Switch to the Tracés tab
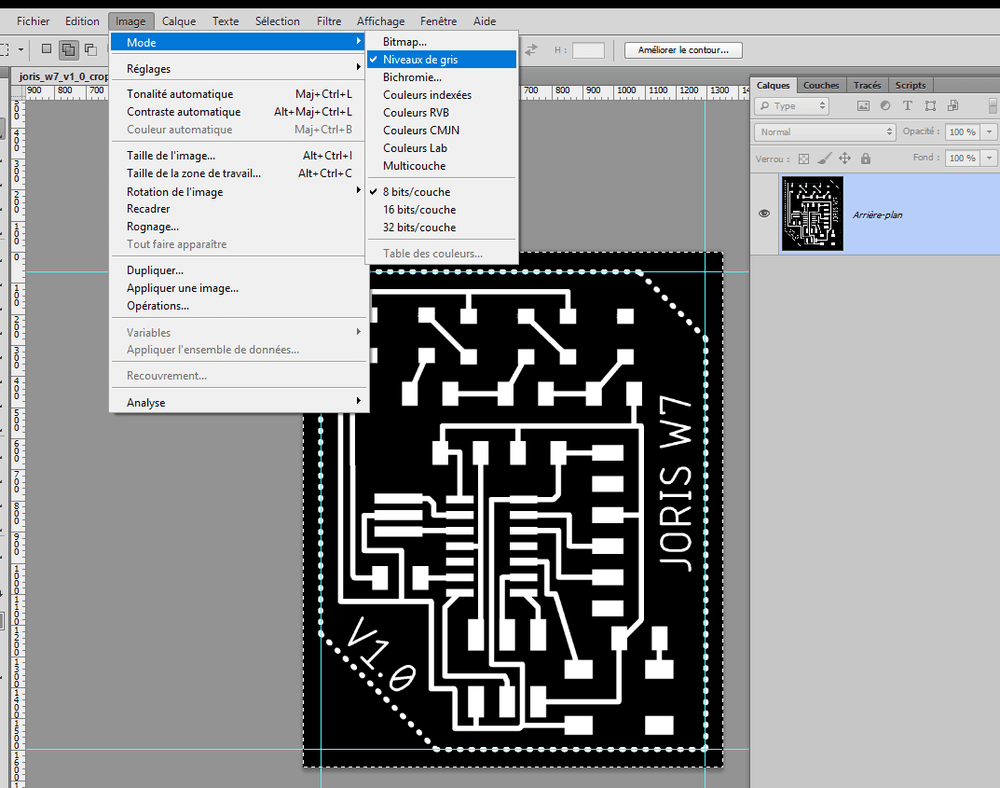 pos(867,85)
